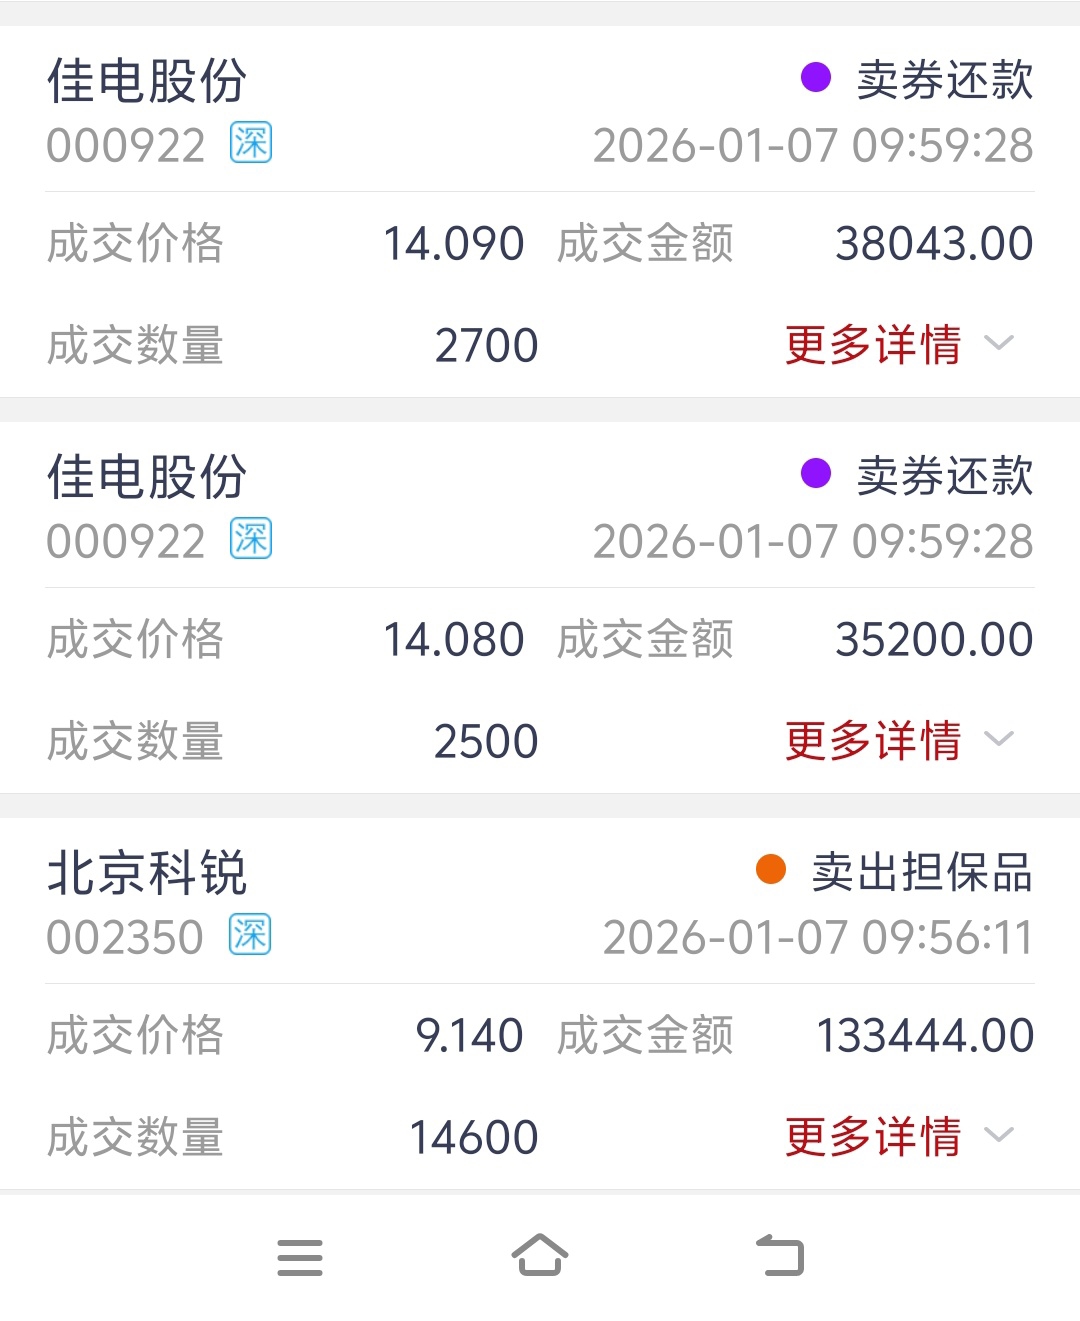Image resolution: width=1080 pixels, height=1321 pixels.
Task: Tap the orange dot beside 卖出担保品
Action: pyautogui.click(x=771, y=869)
